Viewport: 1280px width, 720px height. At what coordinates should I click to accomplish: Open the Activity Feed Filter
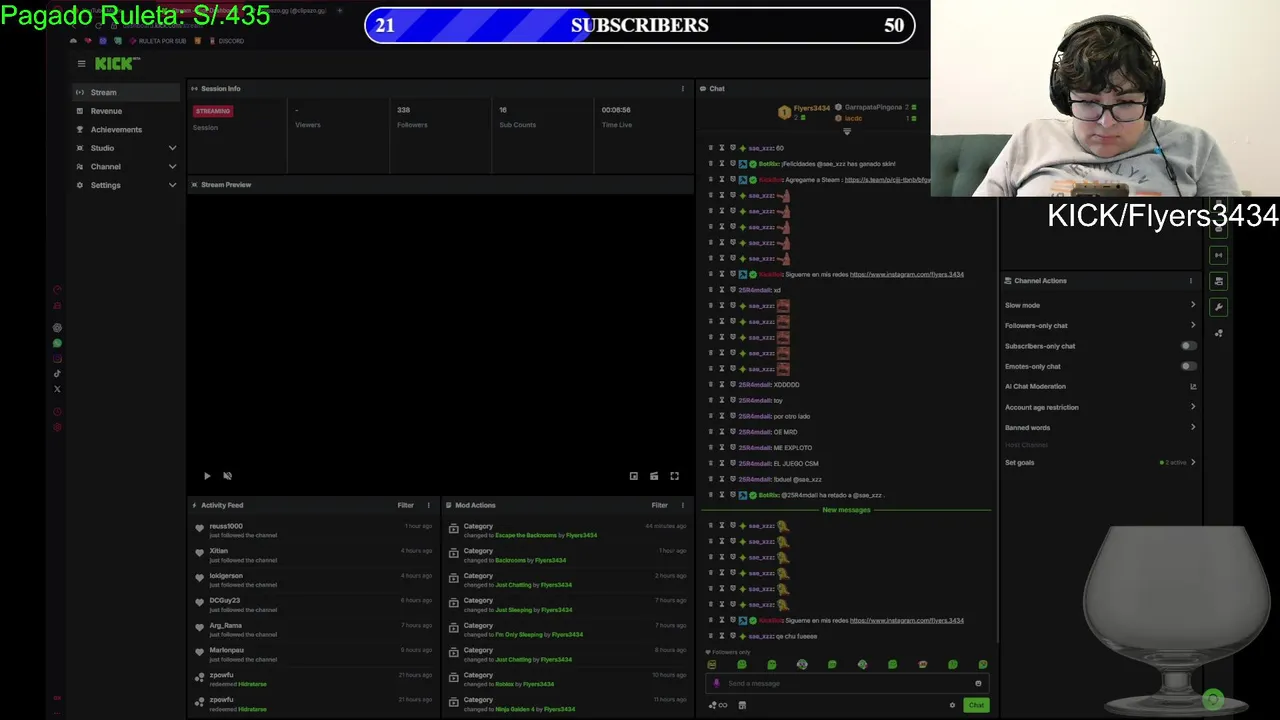point(406,505)
